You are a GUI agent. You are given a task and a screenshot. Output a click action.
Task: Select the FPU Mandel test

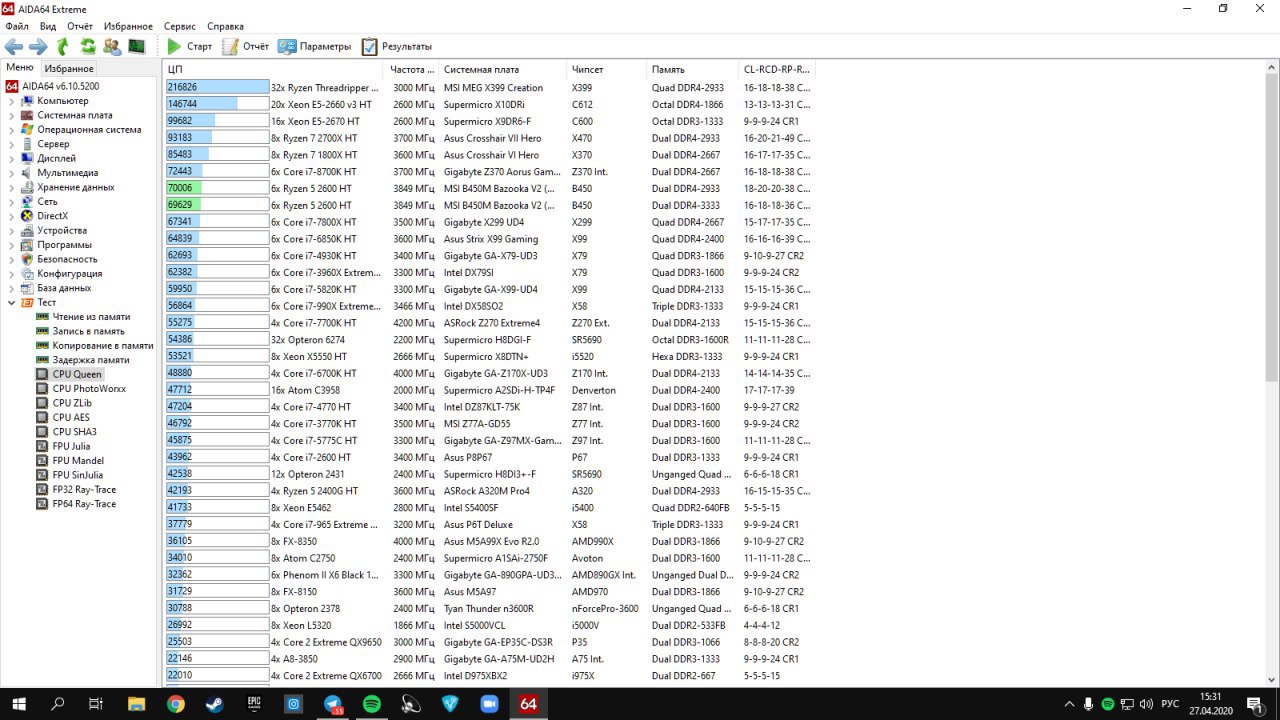tap(78, 461)
